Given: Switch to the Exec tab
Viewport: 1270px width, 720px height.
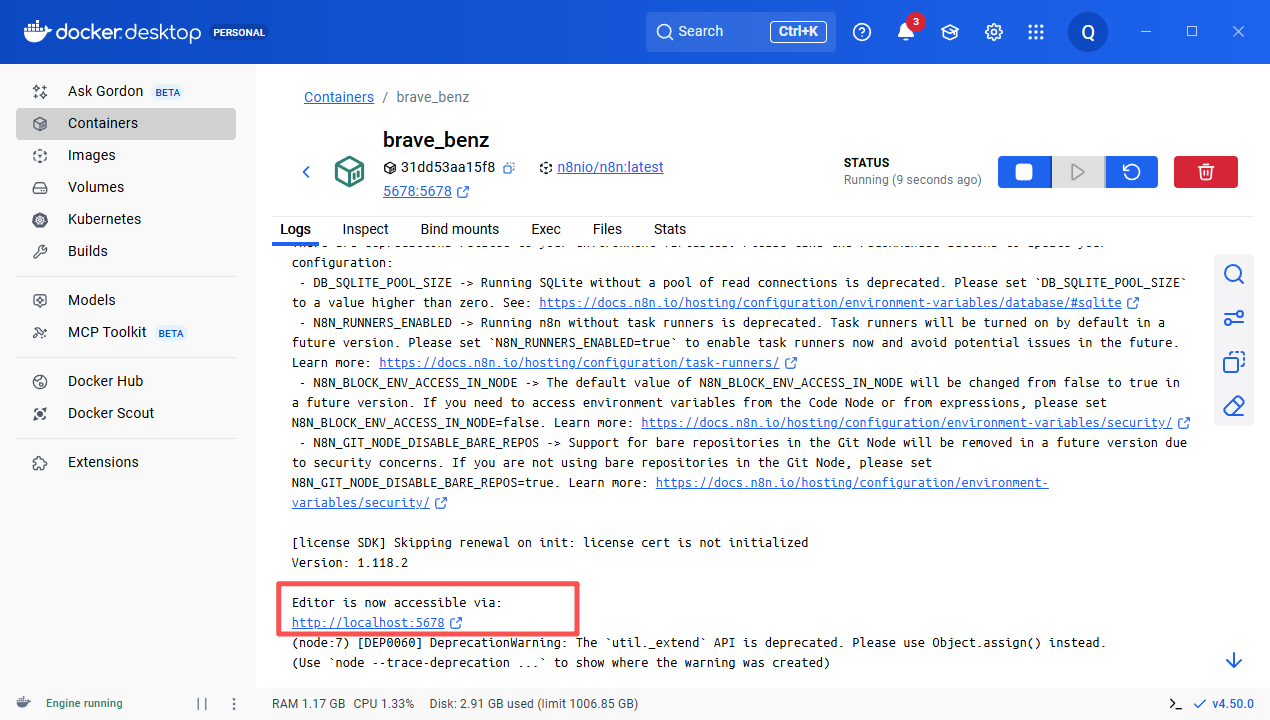Looking at the screenshot, I should coord(546,229).
